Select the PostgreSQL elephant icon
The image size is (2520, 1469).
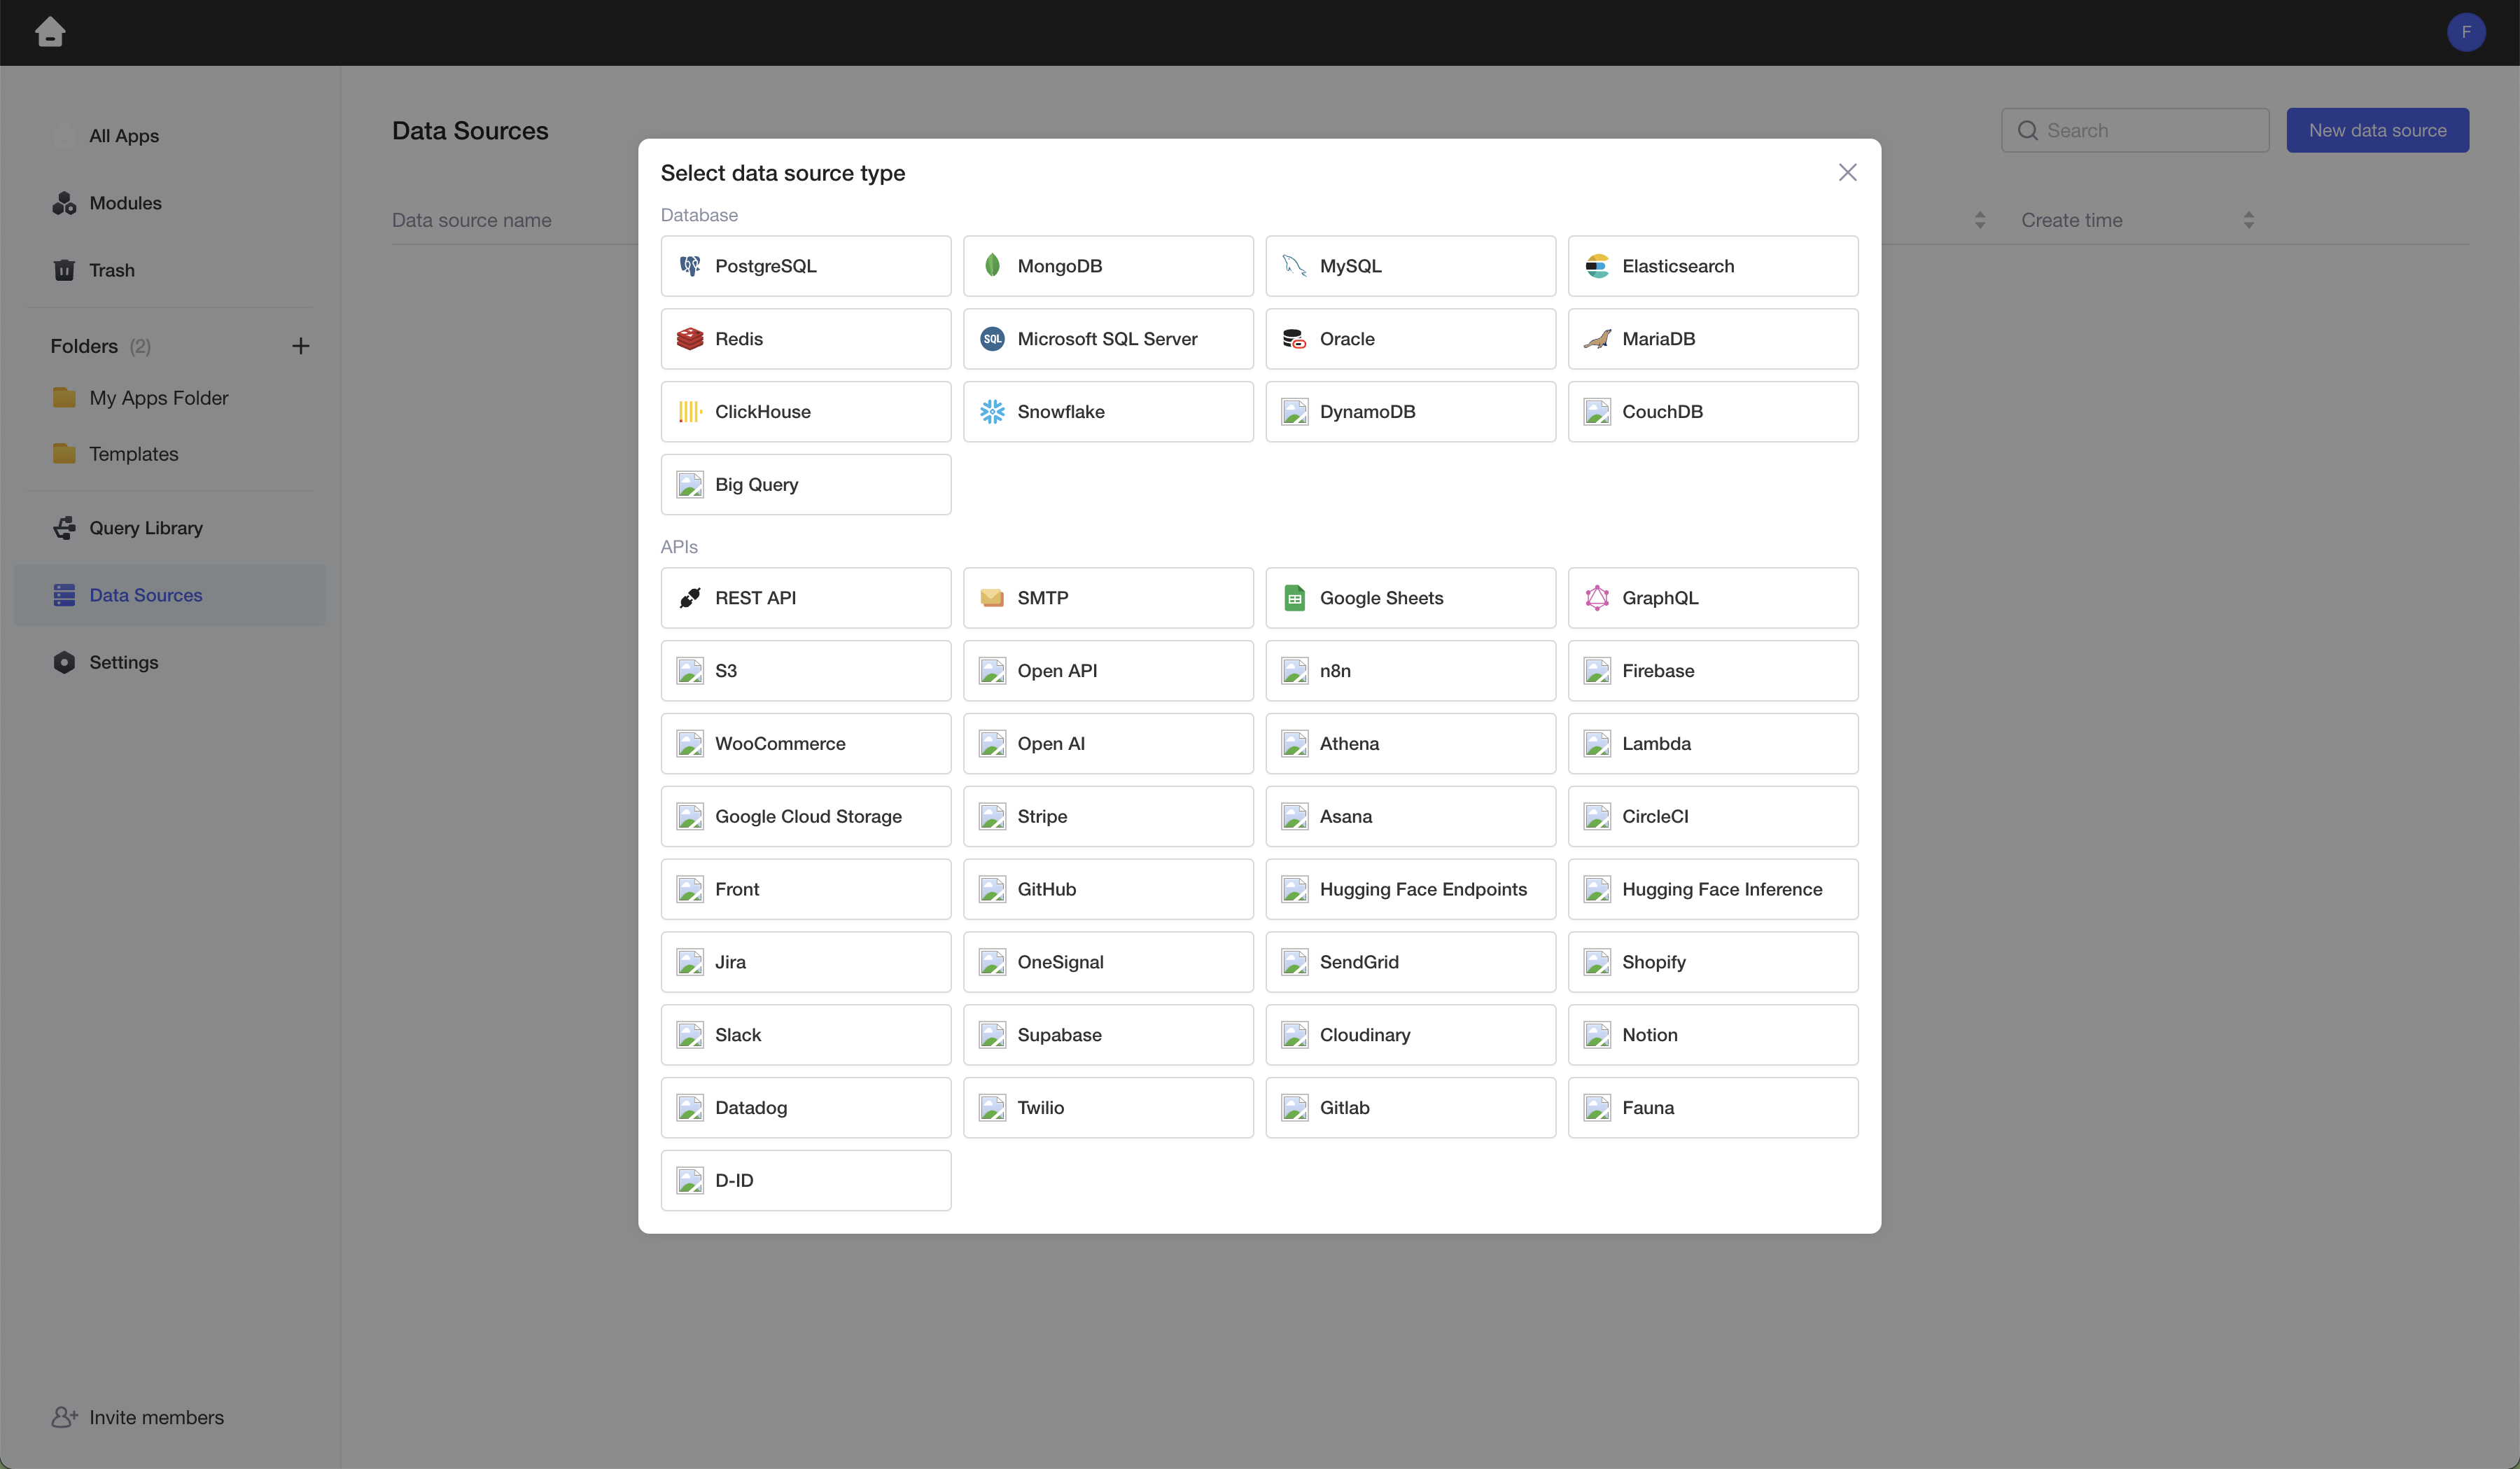pos(690,266)
